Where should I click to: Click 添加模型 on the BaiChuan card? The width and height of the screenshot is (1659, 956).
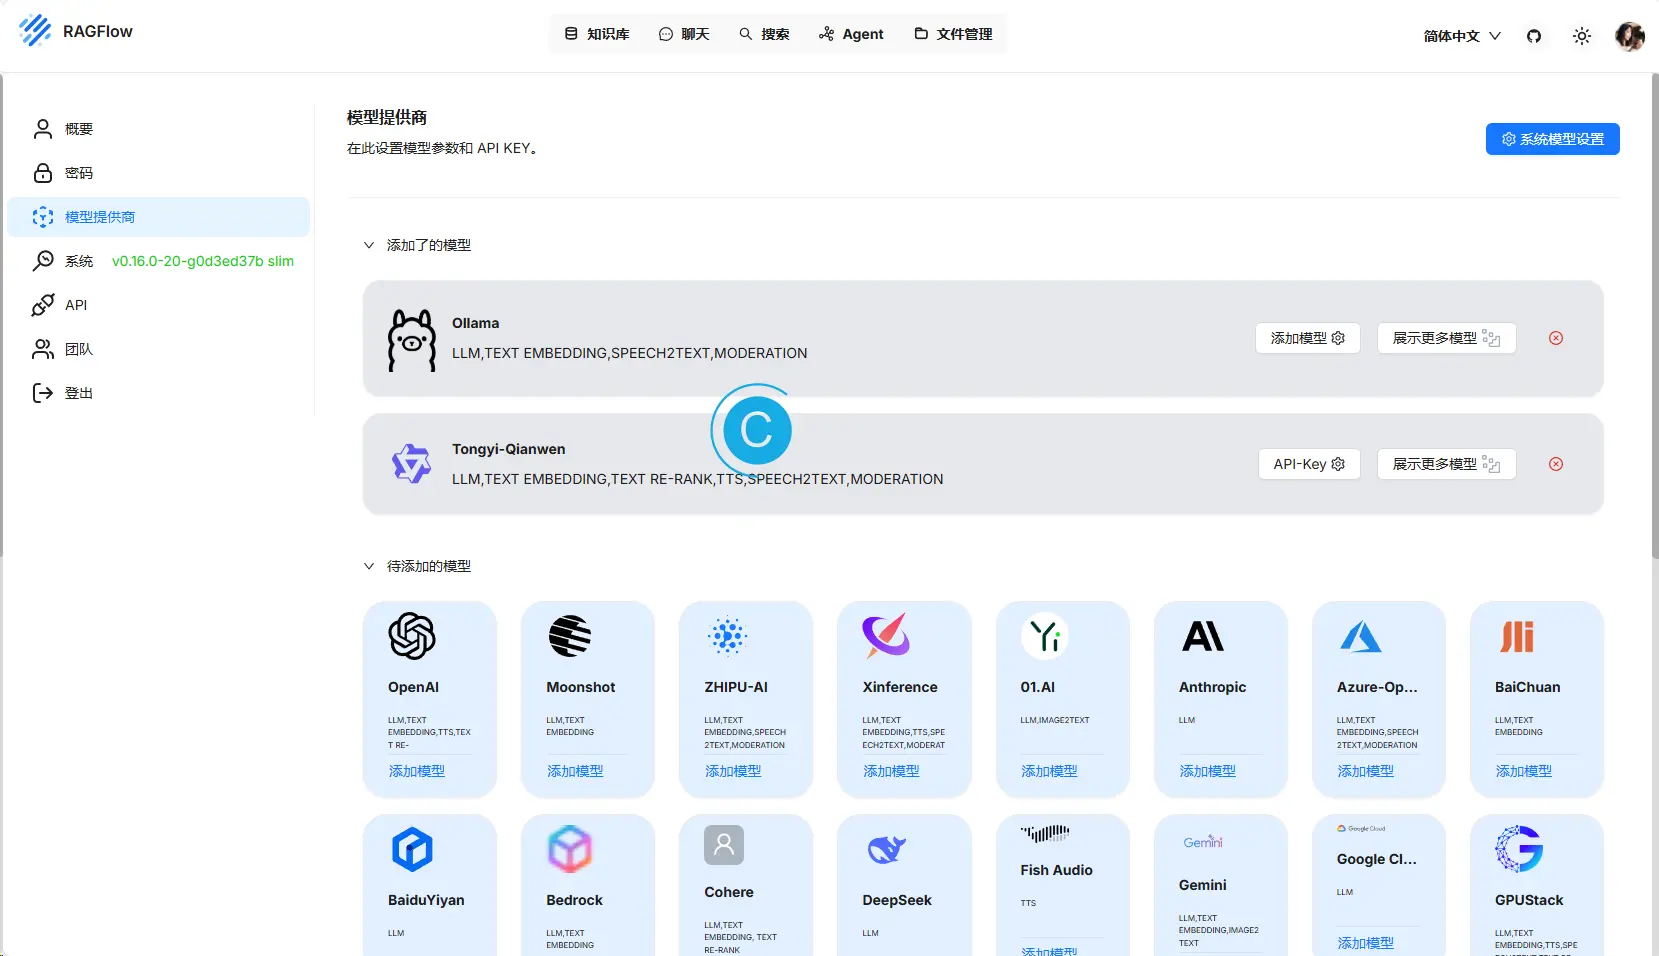pos(1523,771)
